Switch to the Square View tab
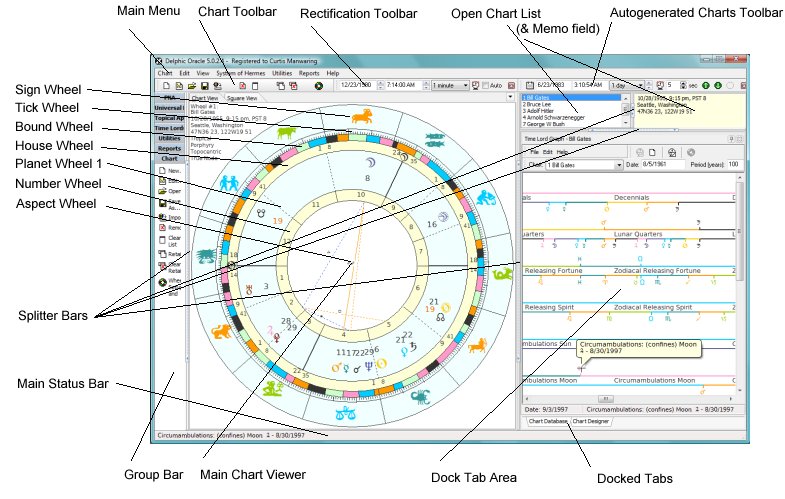The image size is (785, 499). click(x=242, y=98)
